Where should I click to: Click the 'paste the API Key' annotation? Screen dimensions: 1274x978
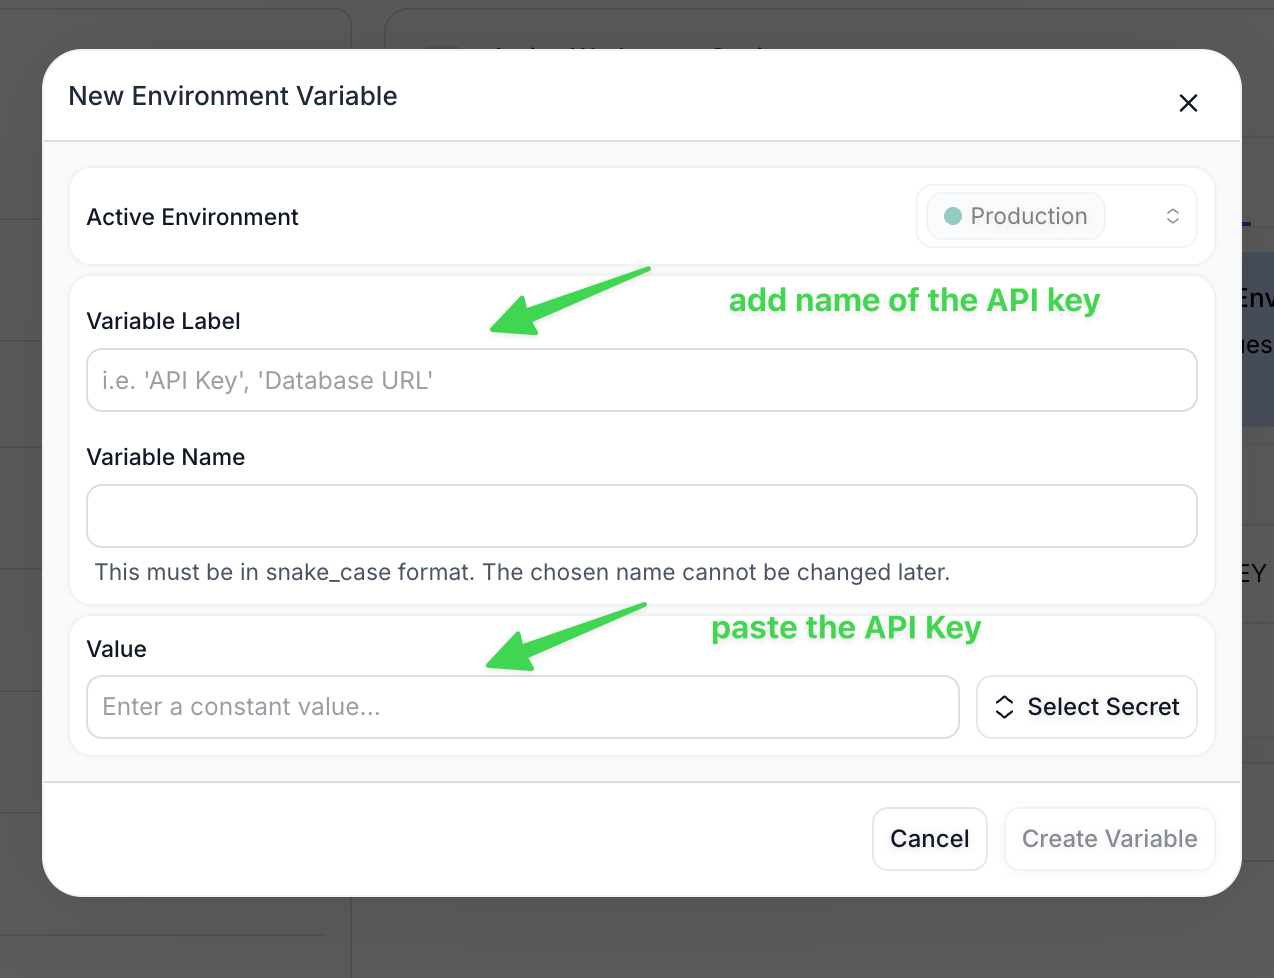click(x=846, y=628)
